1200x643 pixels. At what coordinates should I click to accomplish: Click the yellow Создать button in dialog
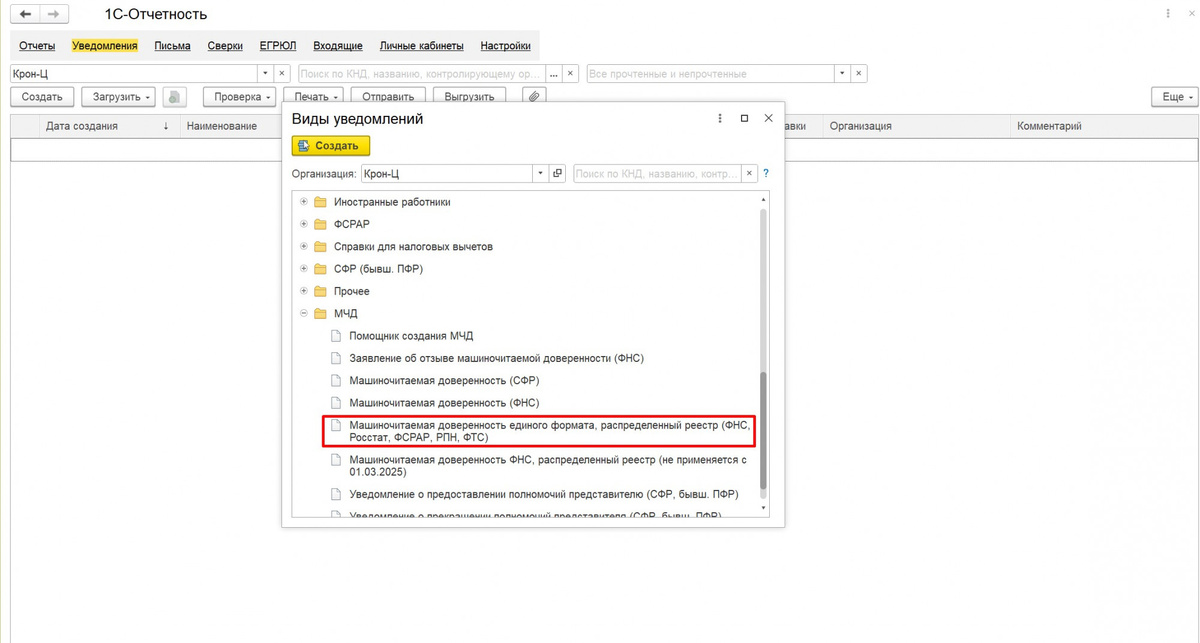331,145
